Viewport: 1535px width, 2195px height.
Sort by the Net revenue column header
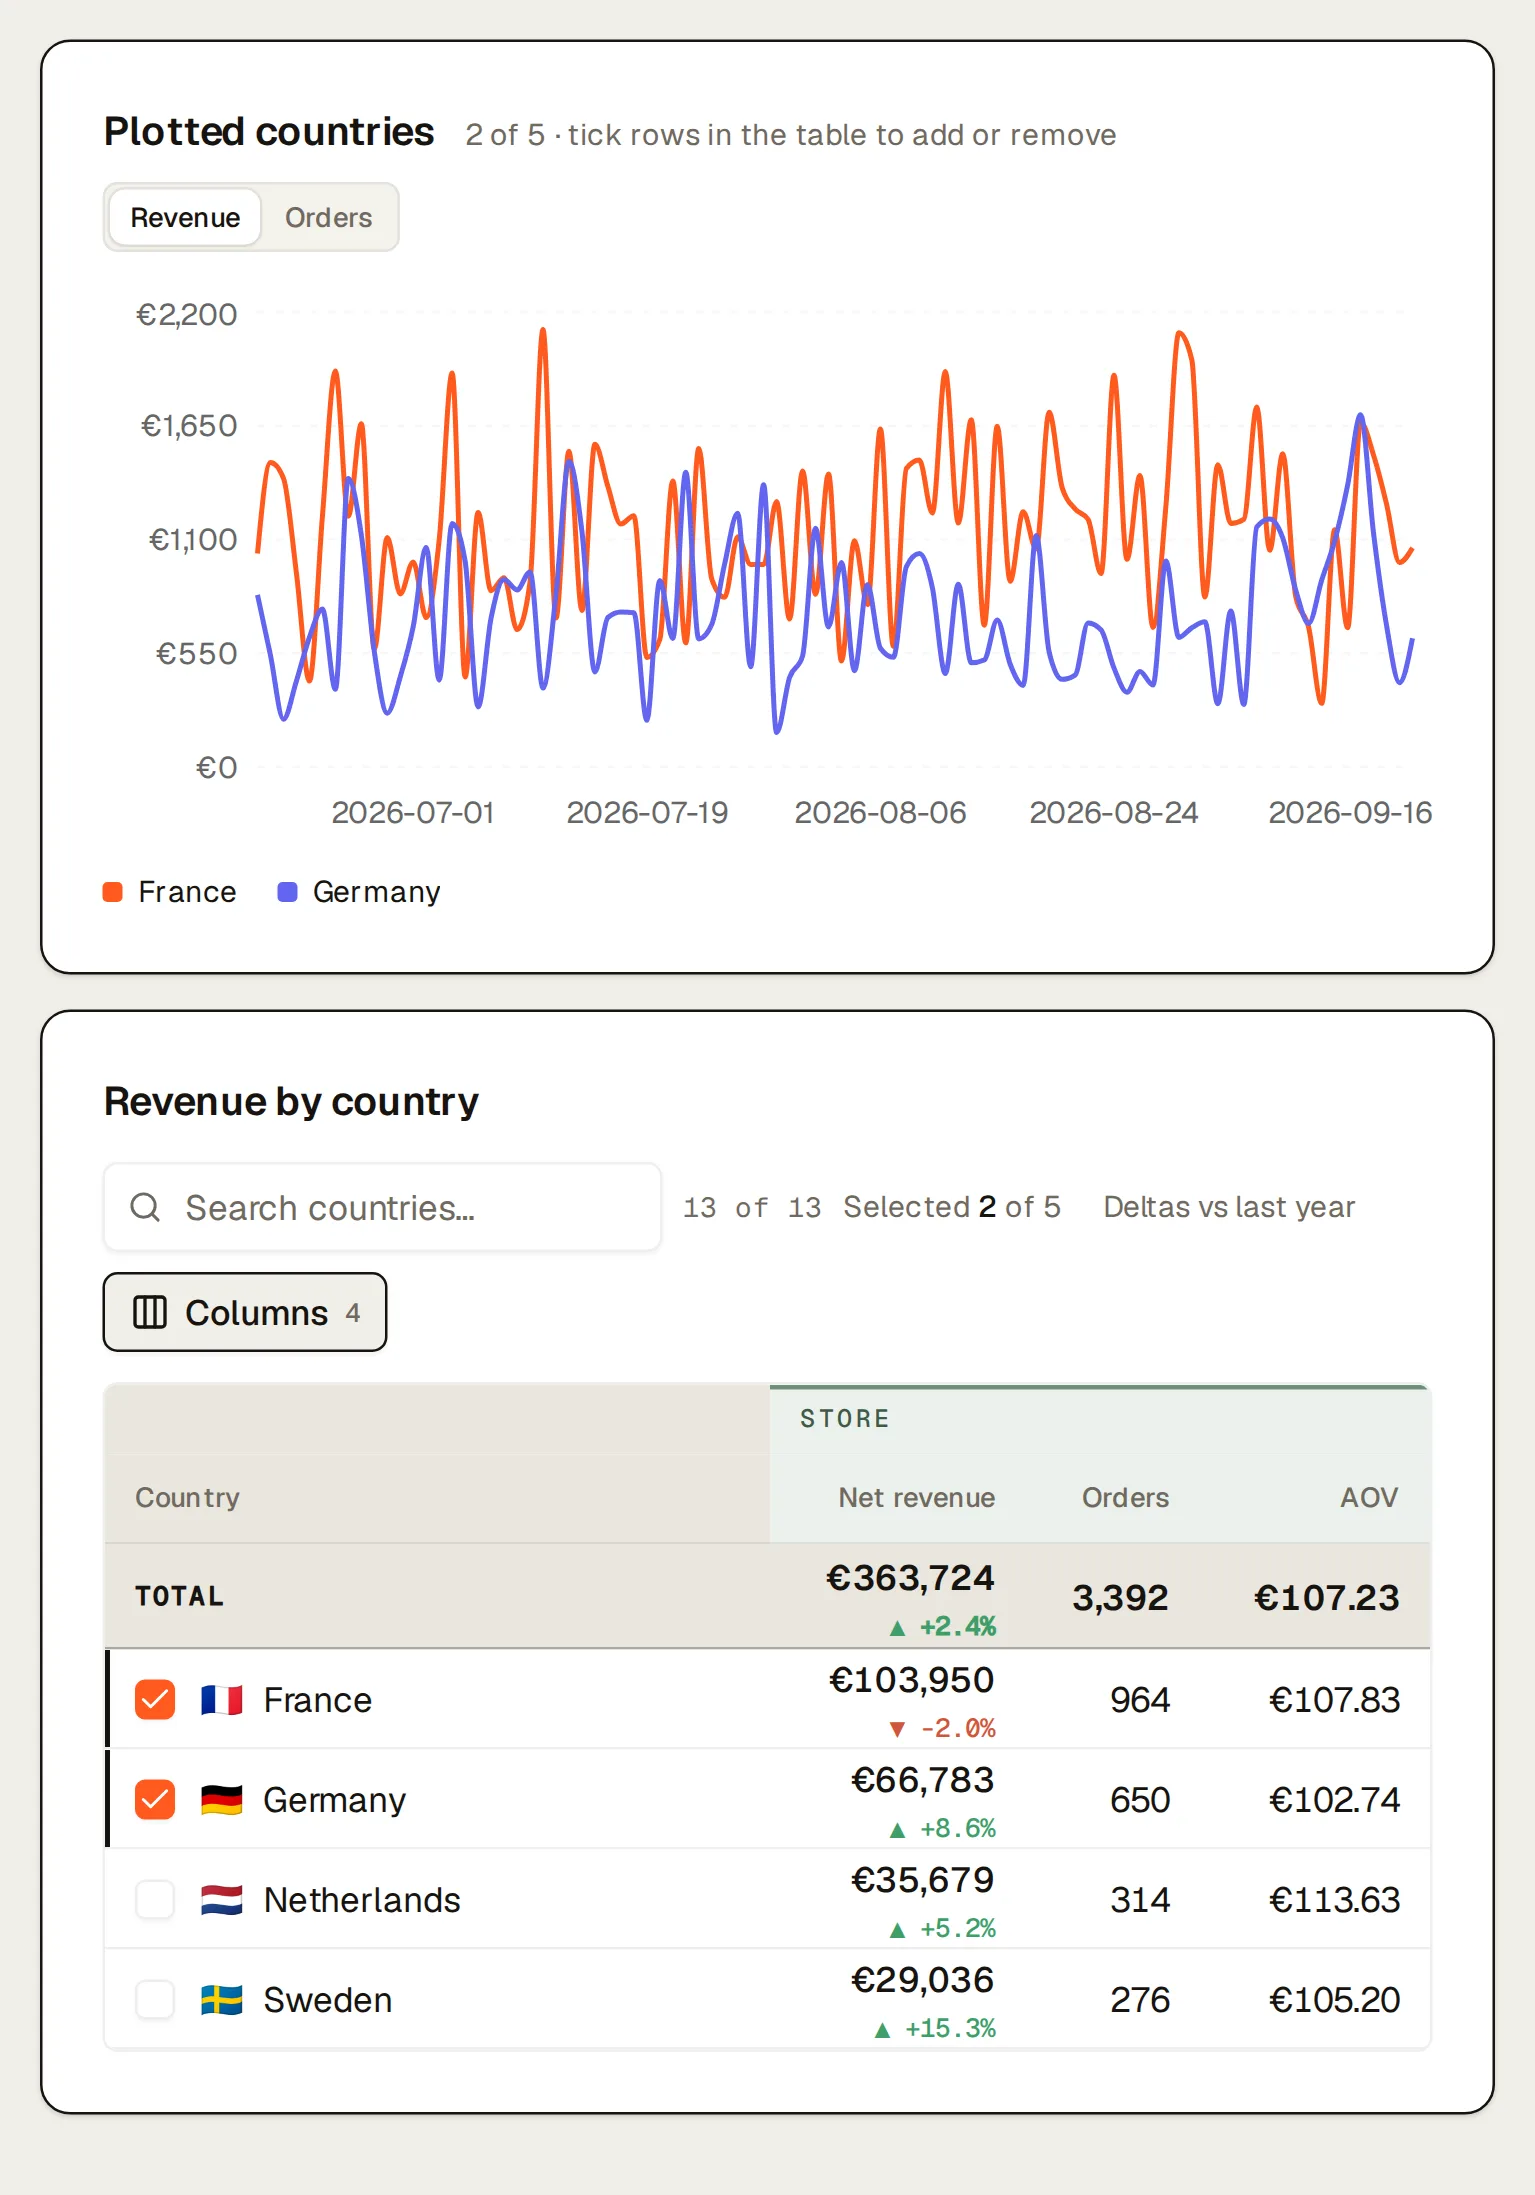coord(916,1497)
